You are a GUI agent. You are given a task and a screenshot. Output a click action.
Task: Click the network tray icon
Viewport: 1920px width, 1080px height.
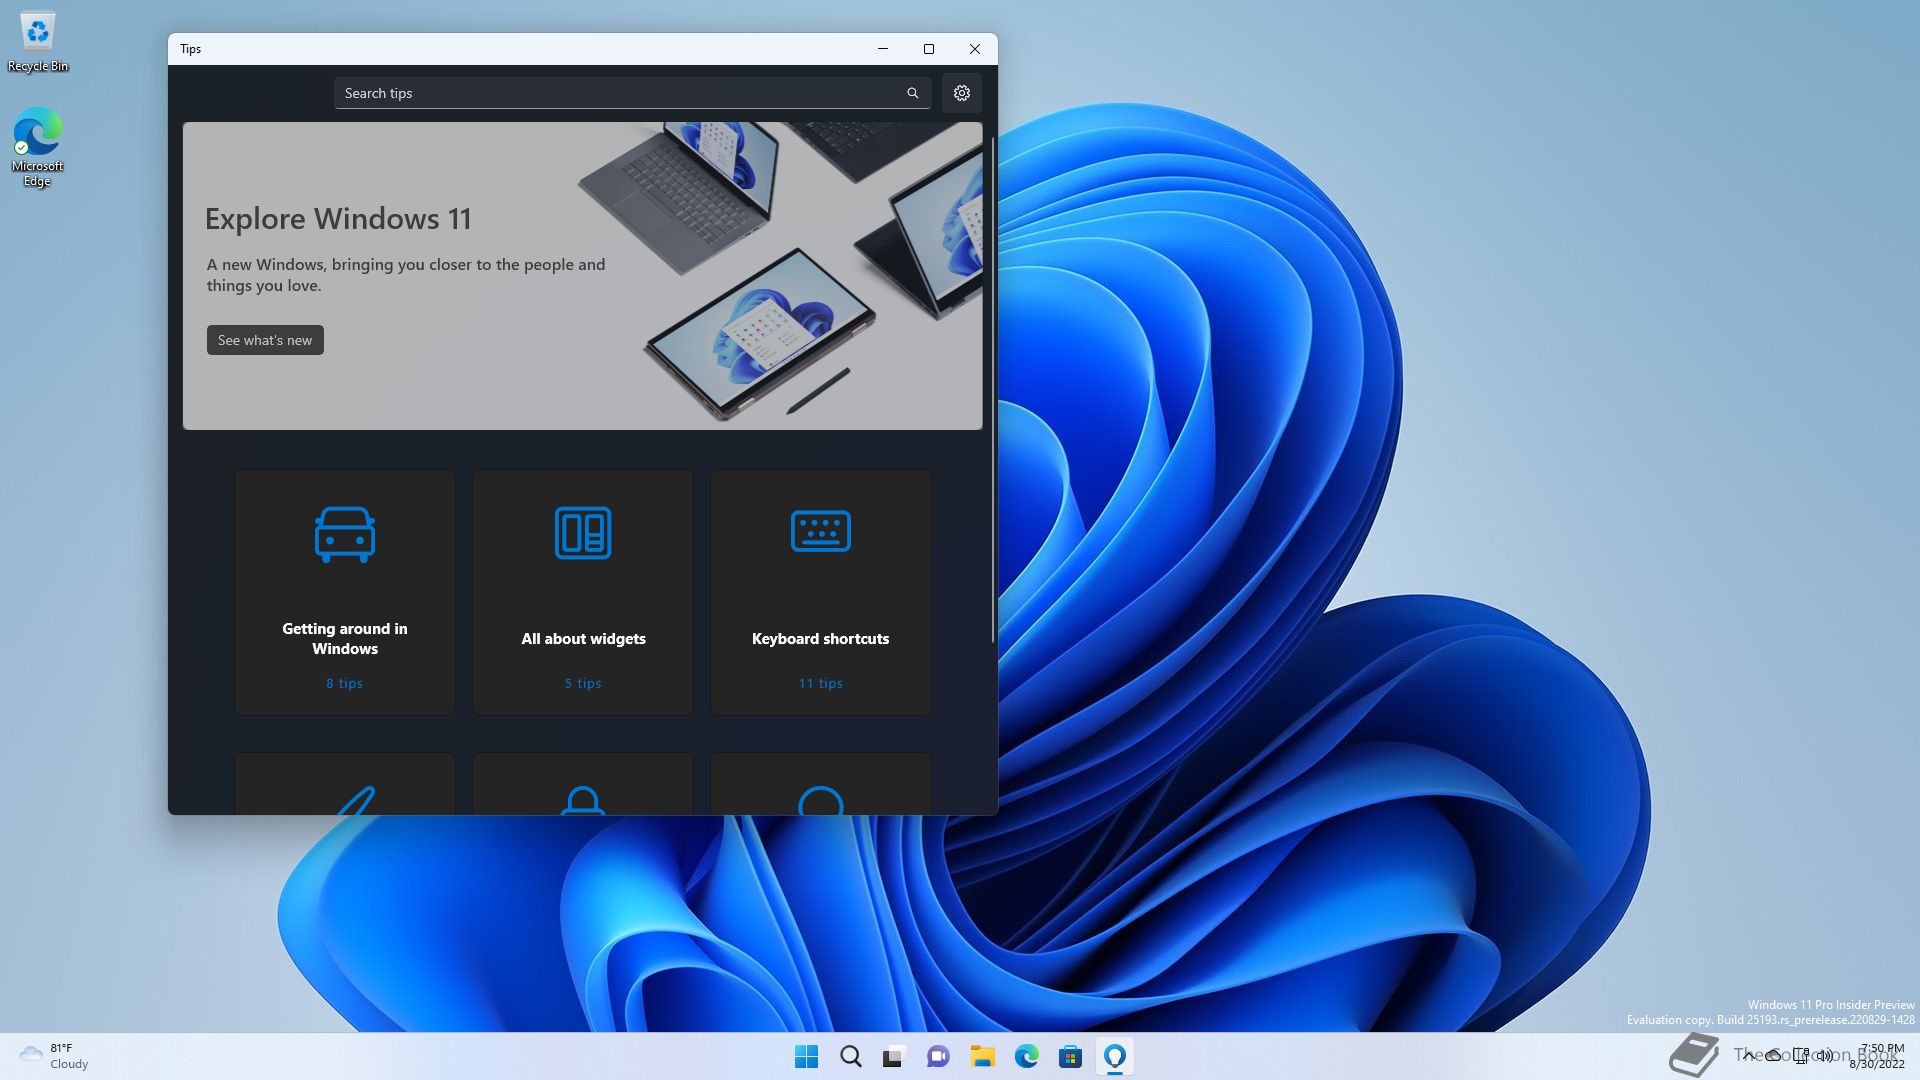(x=1800, y=1055)
